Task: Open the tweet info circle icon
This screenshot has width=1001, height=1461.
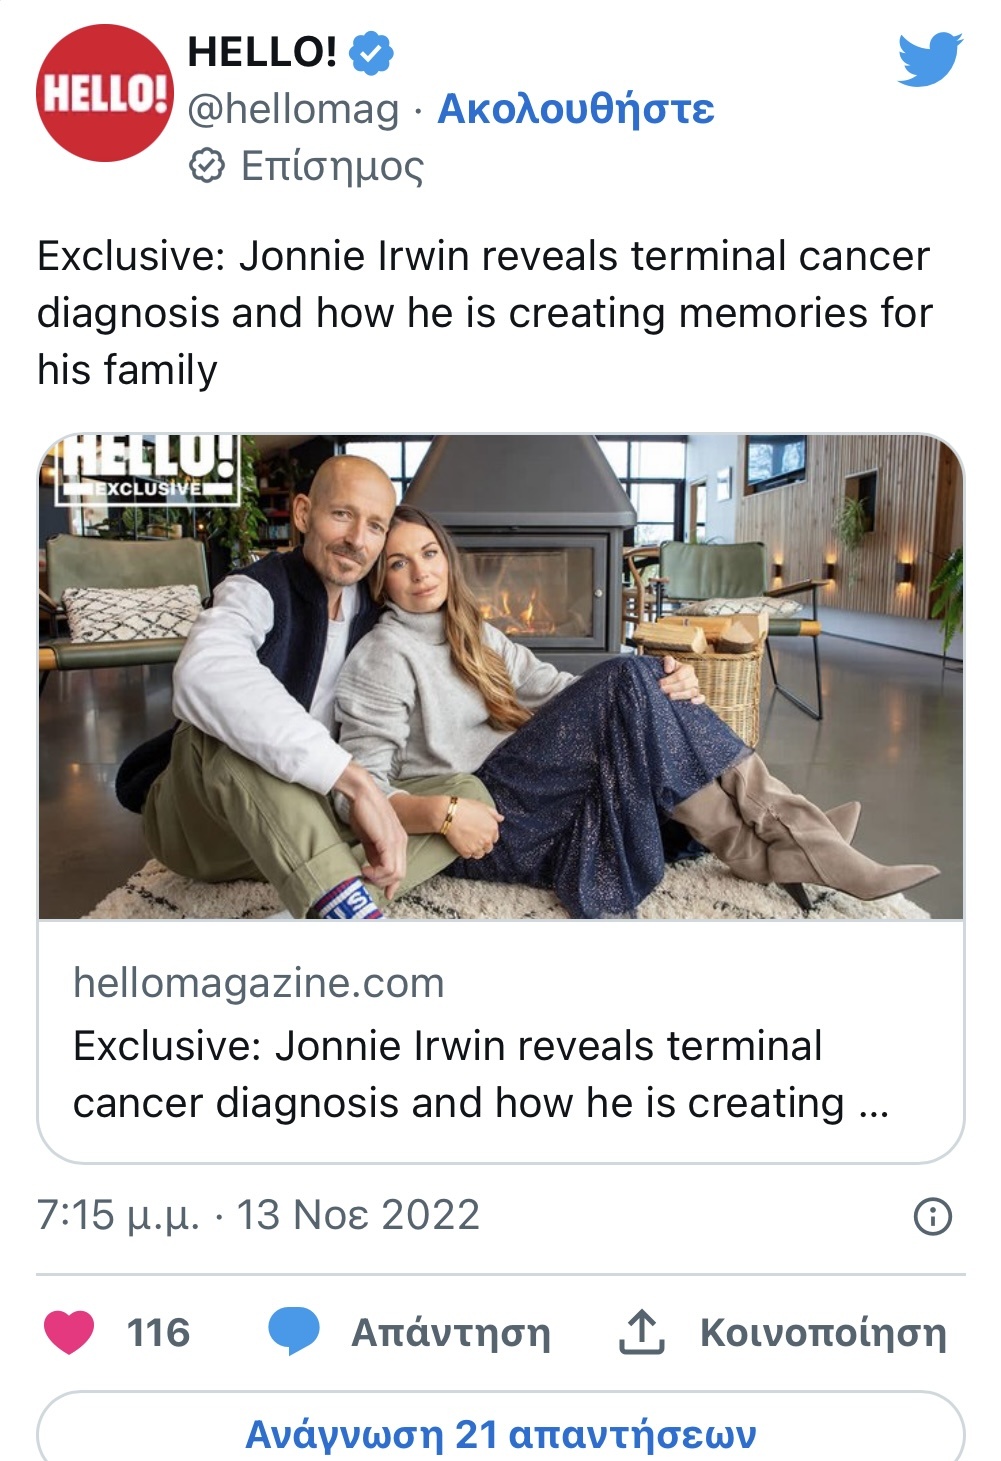Action: tap(932, 1216)
